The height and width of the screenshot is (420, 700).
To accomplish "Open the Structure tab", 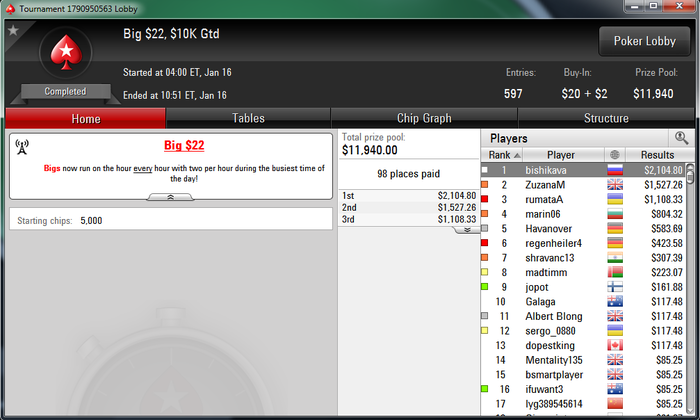I will point(606,118).
